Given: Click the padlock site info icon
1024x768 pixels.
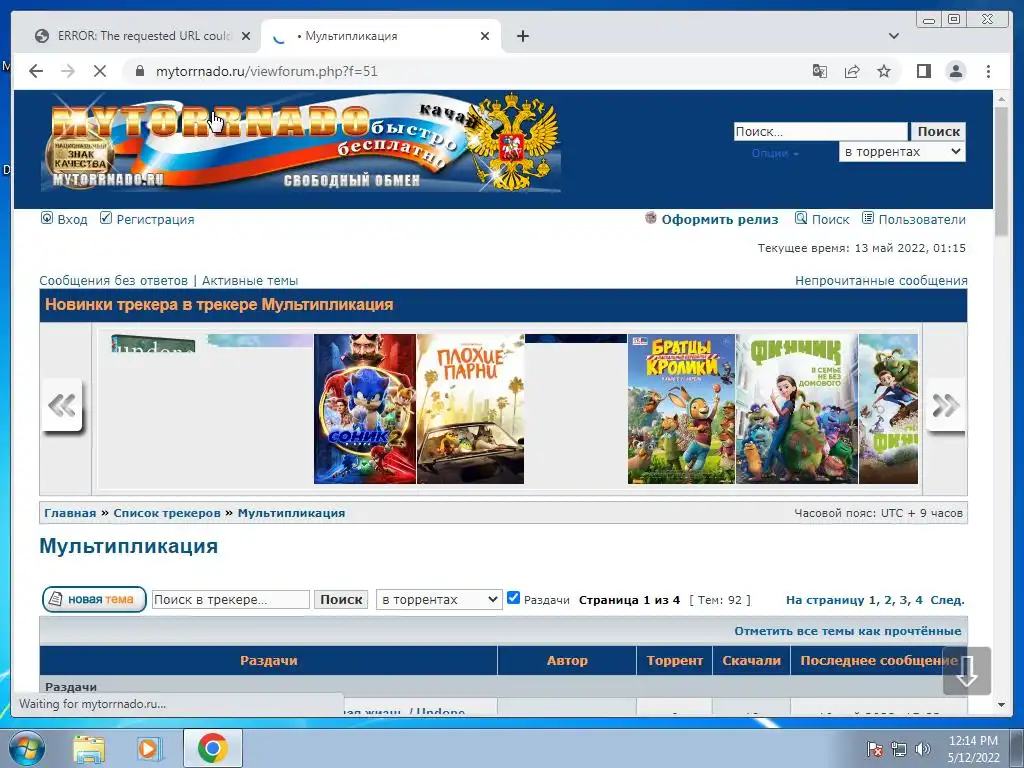Looking at the screenshot, I should pyautogui.click(x=139, y=71).
